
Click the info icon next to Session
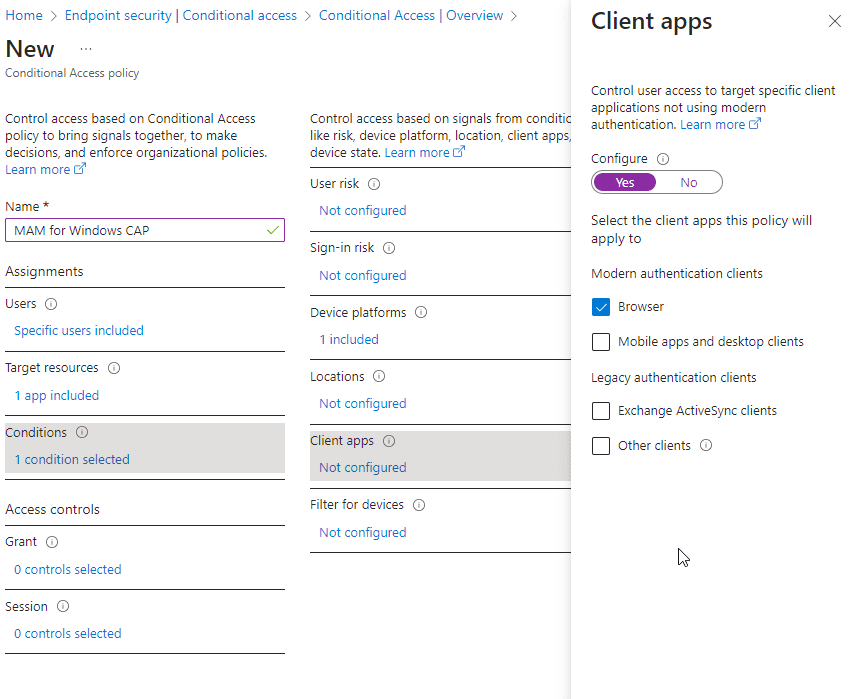click(x=63, y=606)
